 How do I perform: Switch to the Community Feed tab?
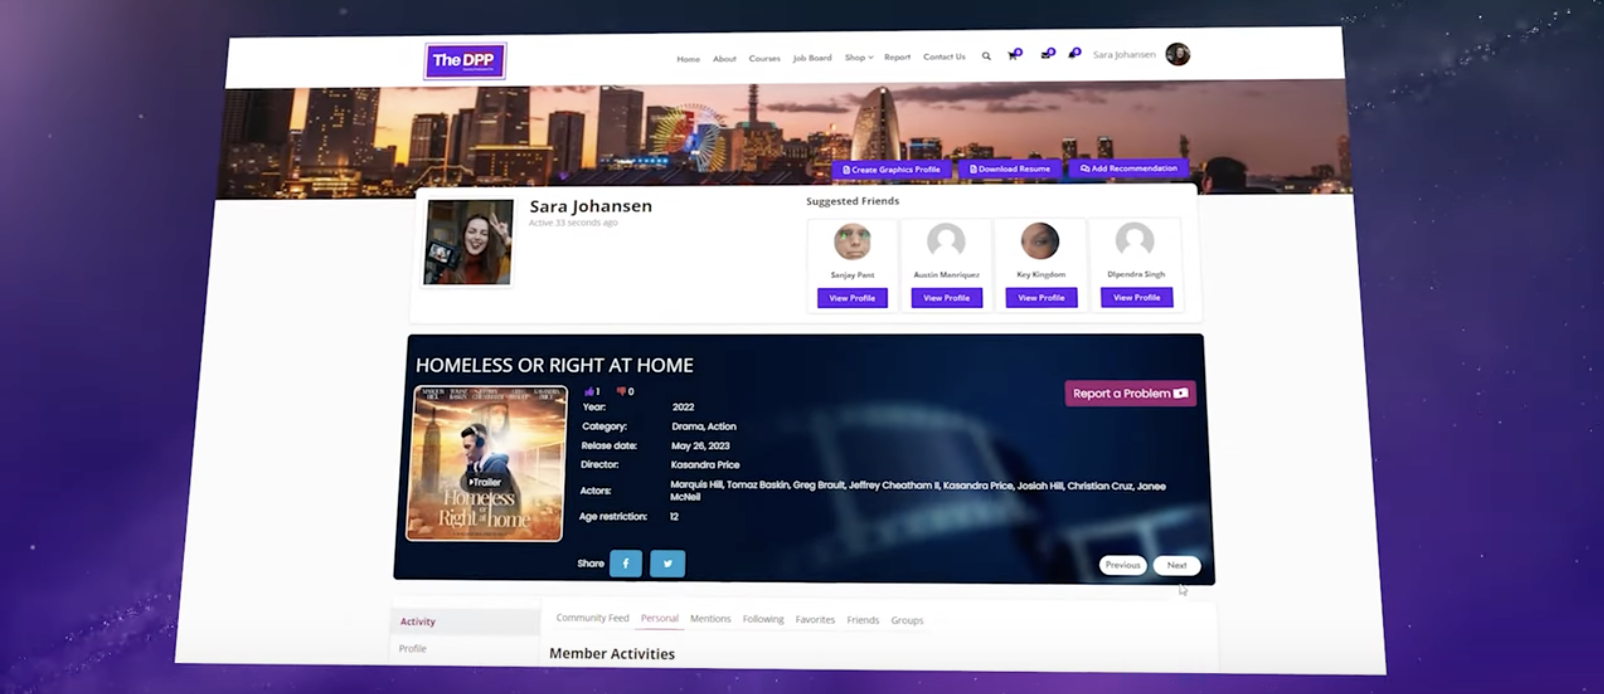(592, 618)
